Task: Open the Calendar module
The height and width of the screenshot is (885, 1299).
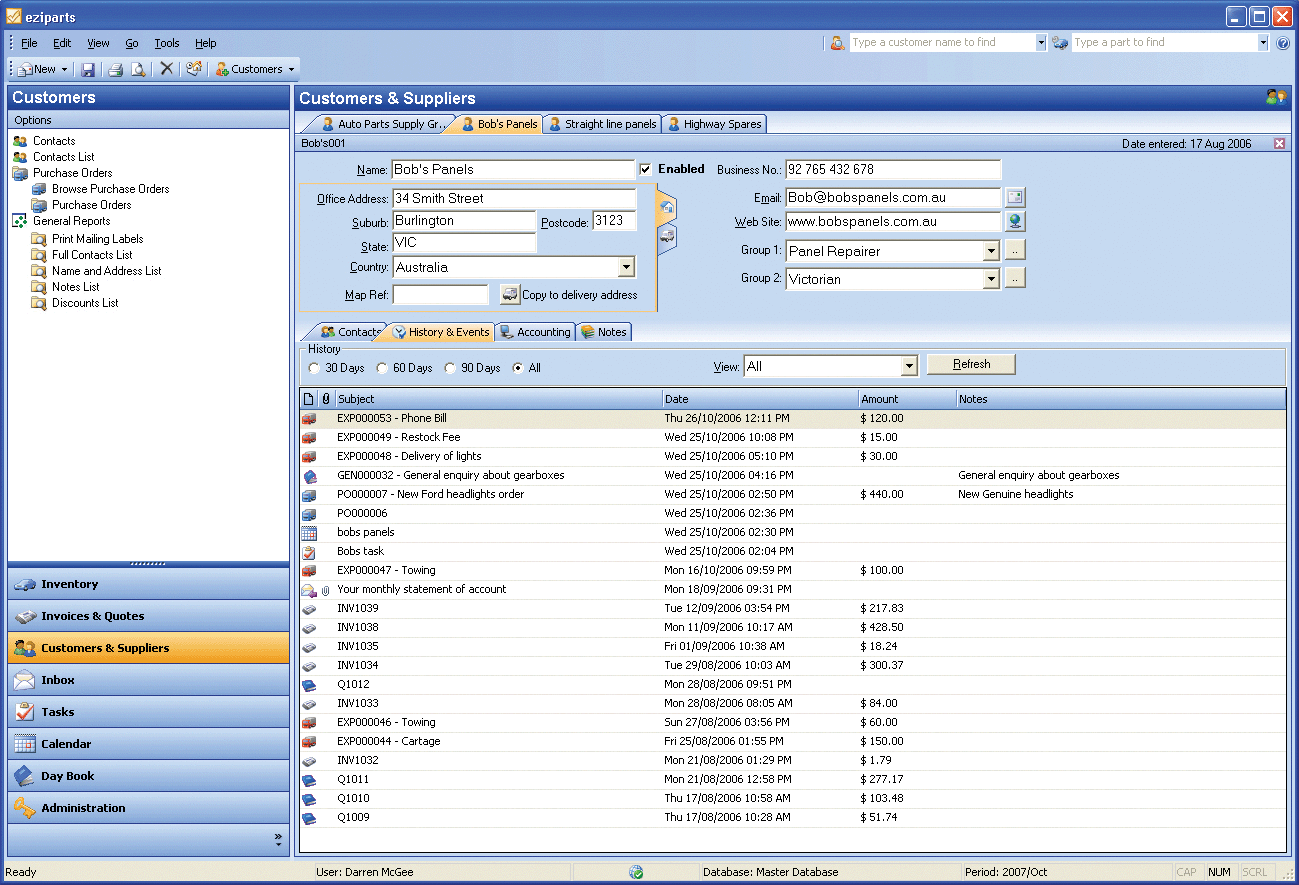Action: click(148, 744)
